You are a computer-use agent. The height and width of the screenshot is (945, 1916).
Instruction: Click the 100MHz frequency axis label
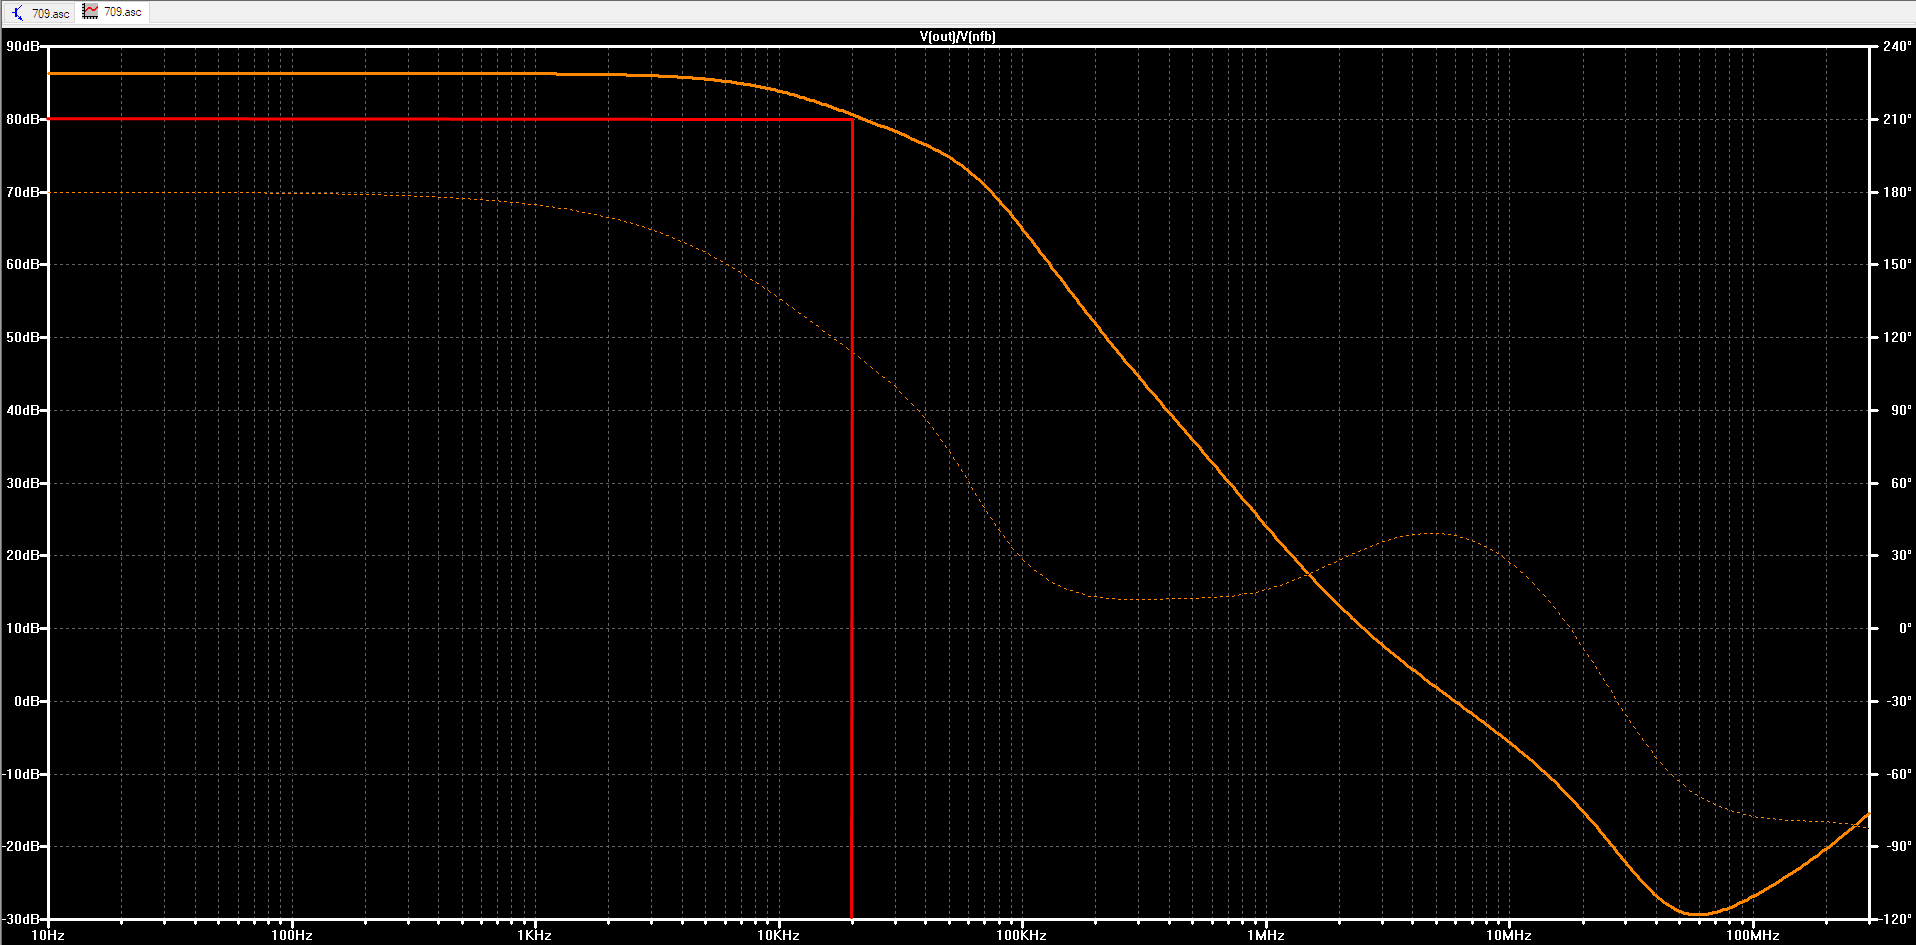point(1752,936)
